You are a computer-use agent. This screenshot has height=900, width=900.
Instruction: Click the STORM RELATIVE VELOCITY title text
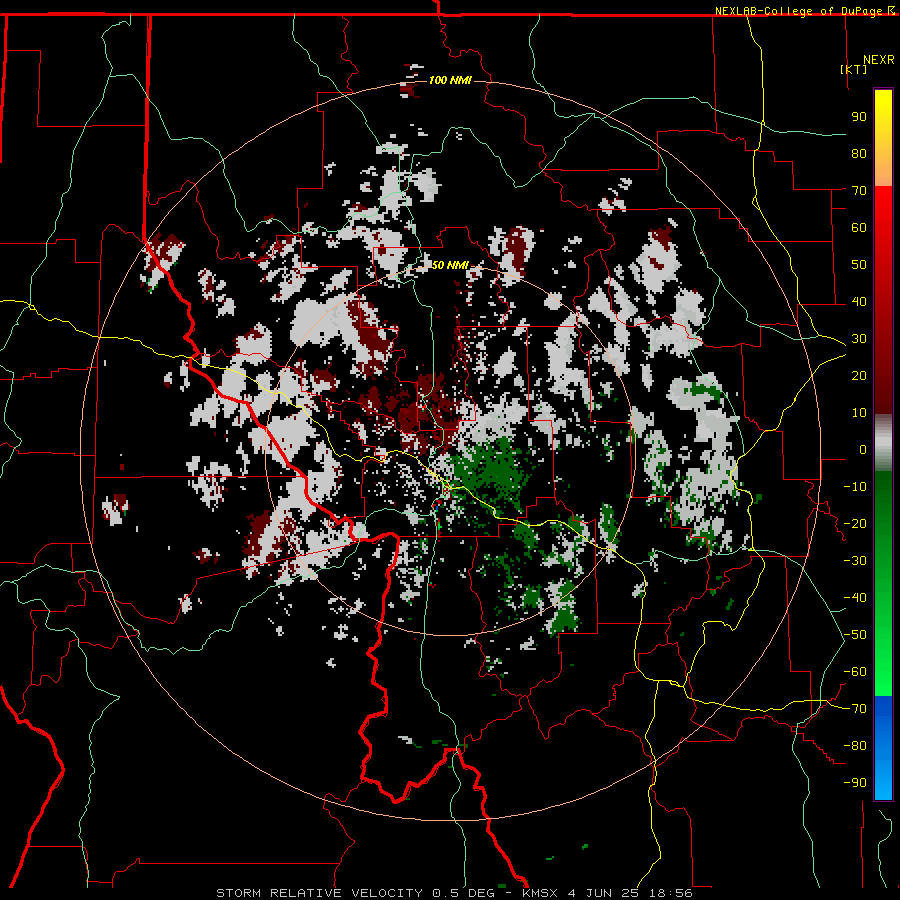(319, 893)
